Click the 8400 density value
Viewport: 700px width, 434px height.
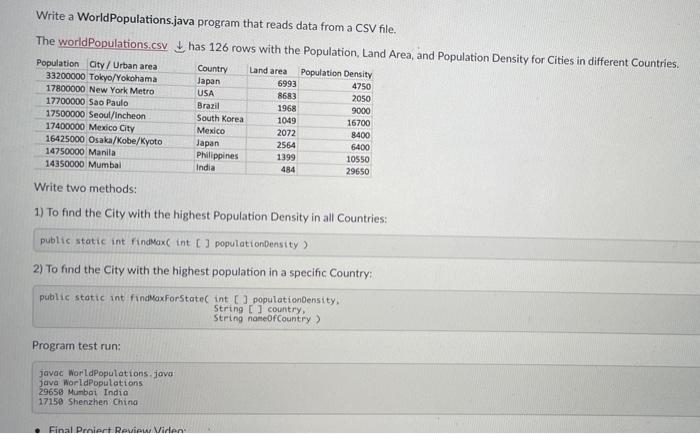coord(360,135)
